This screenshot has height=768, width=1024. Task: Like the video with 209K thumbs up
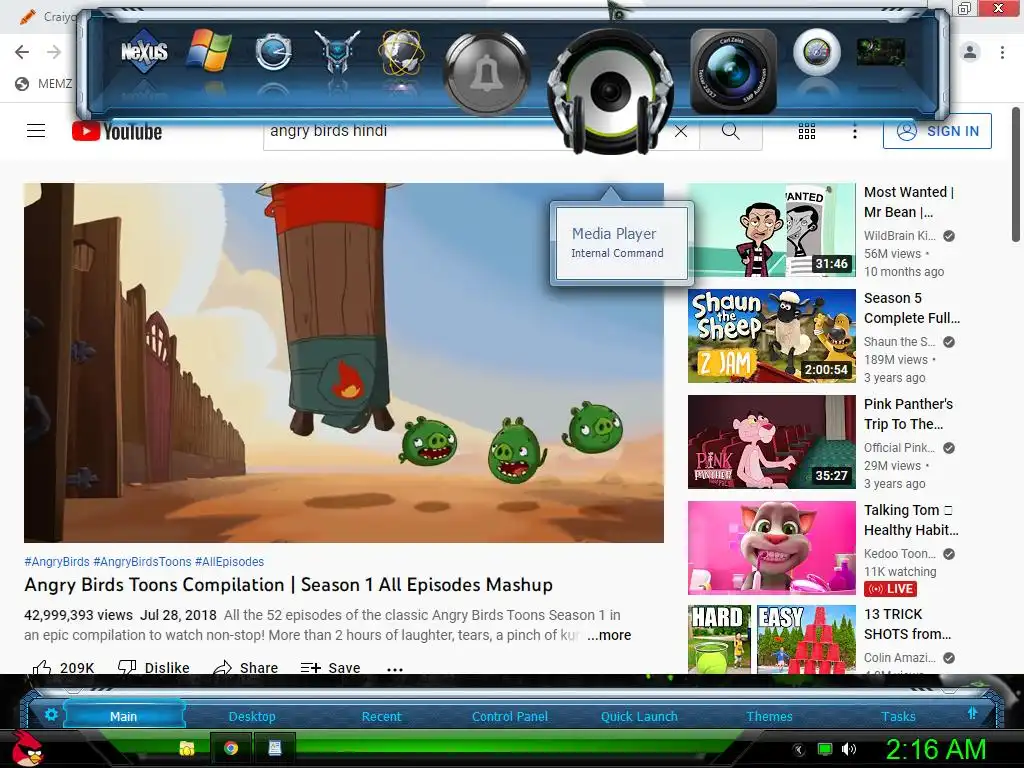click(x=63, y=667)
